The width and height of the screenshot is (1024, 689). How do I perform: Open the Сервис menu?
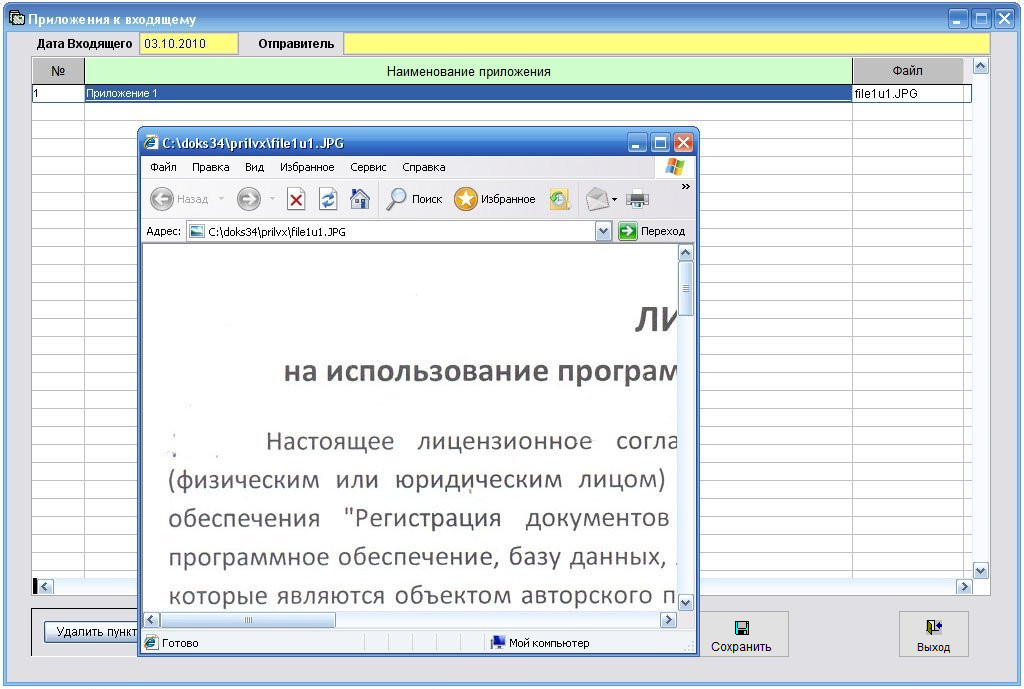[368, 167]
